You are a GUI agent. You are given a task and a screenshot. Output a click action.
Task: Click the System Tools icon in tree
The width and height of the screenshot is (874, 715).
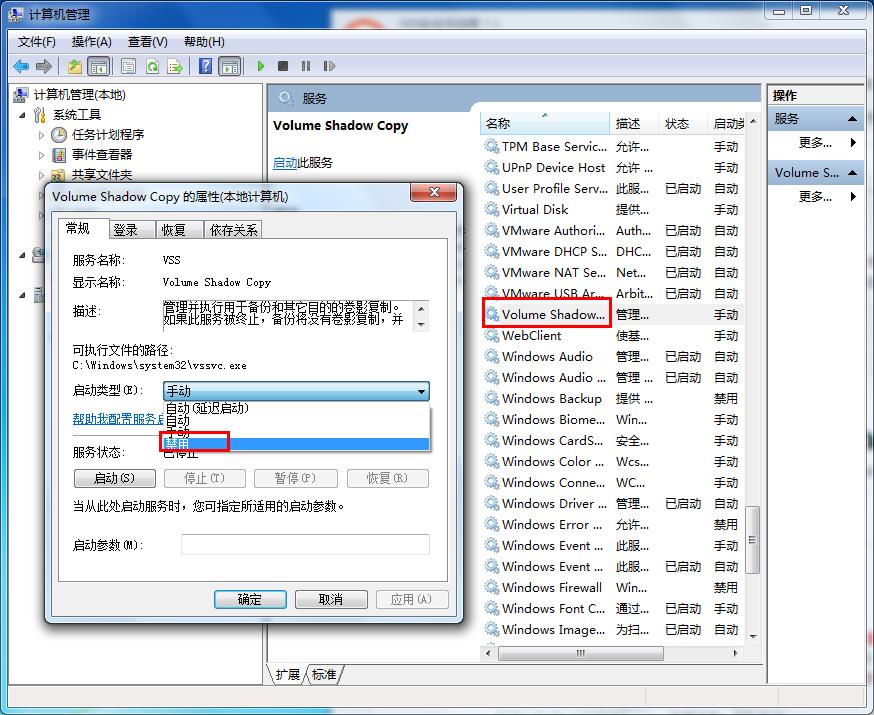pyautogui.click(x=40, y=115)
